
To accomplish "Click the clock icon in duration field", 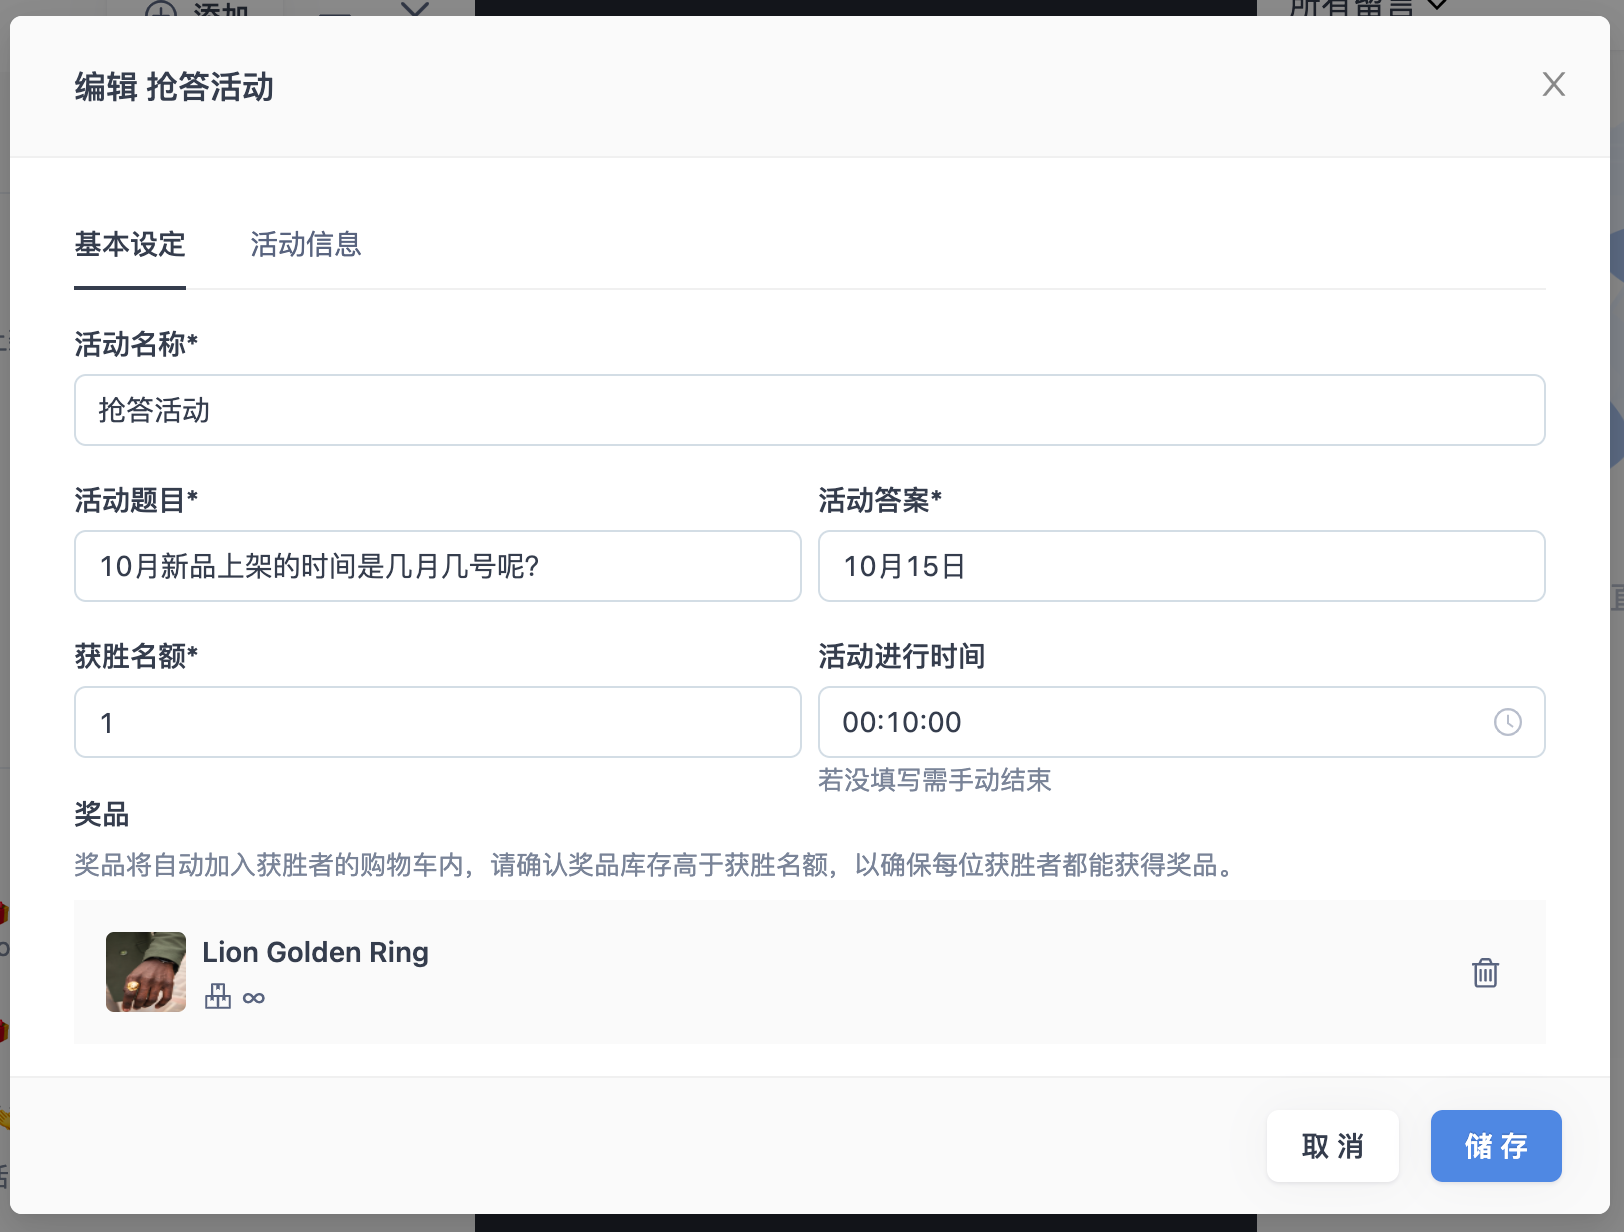I will tap(1507, 722).
